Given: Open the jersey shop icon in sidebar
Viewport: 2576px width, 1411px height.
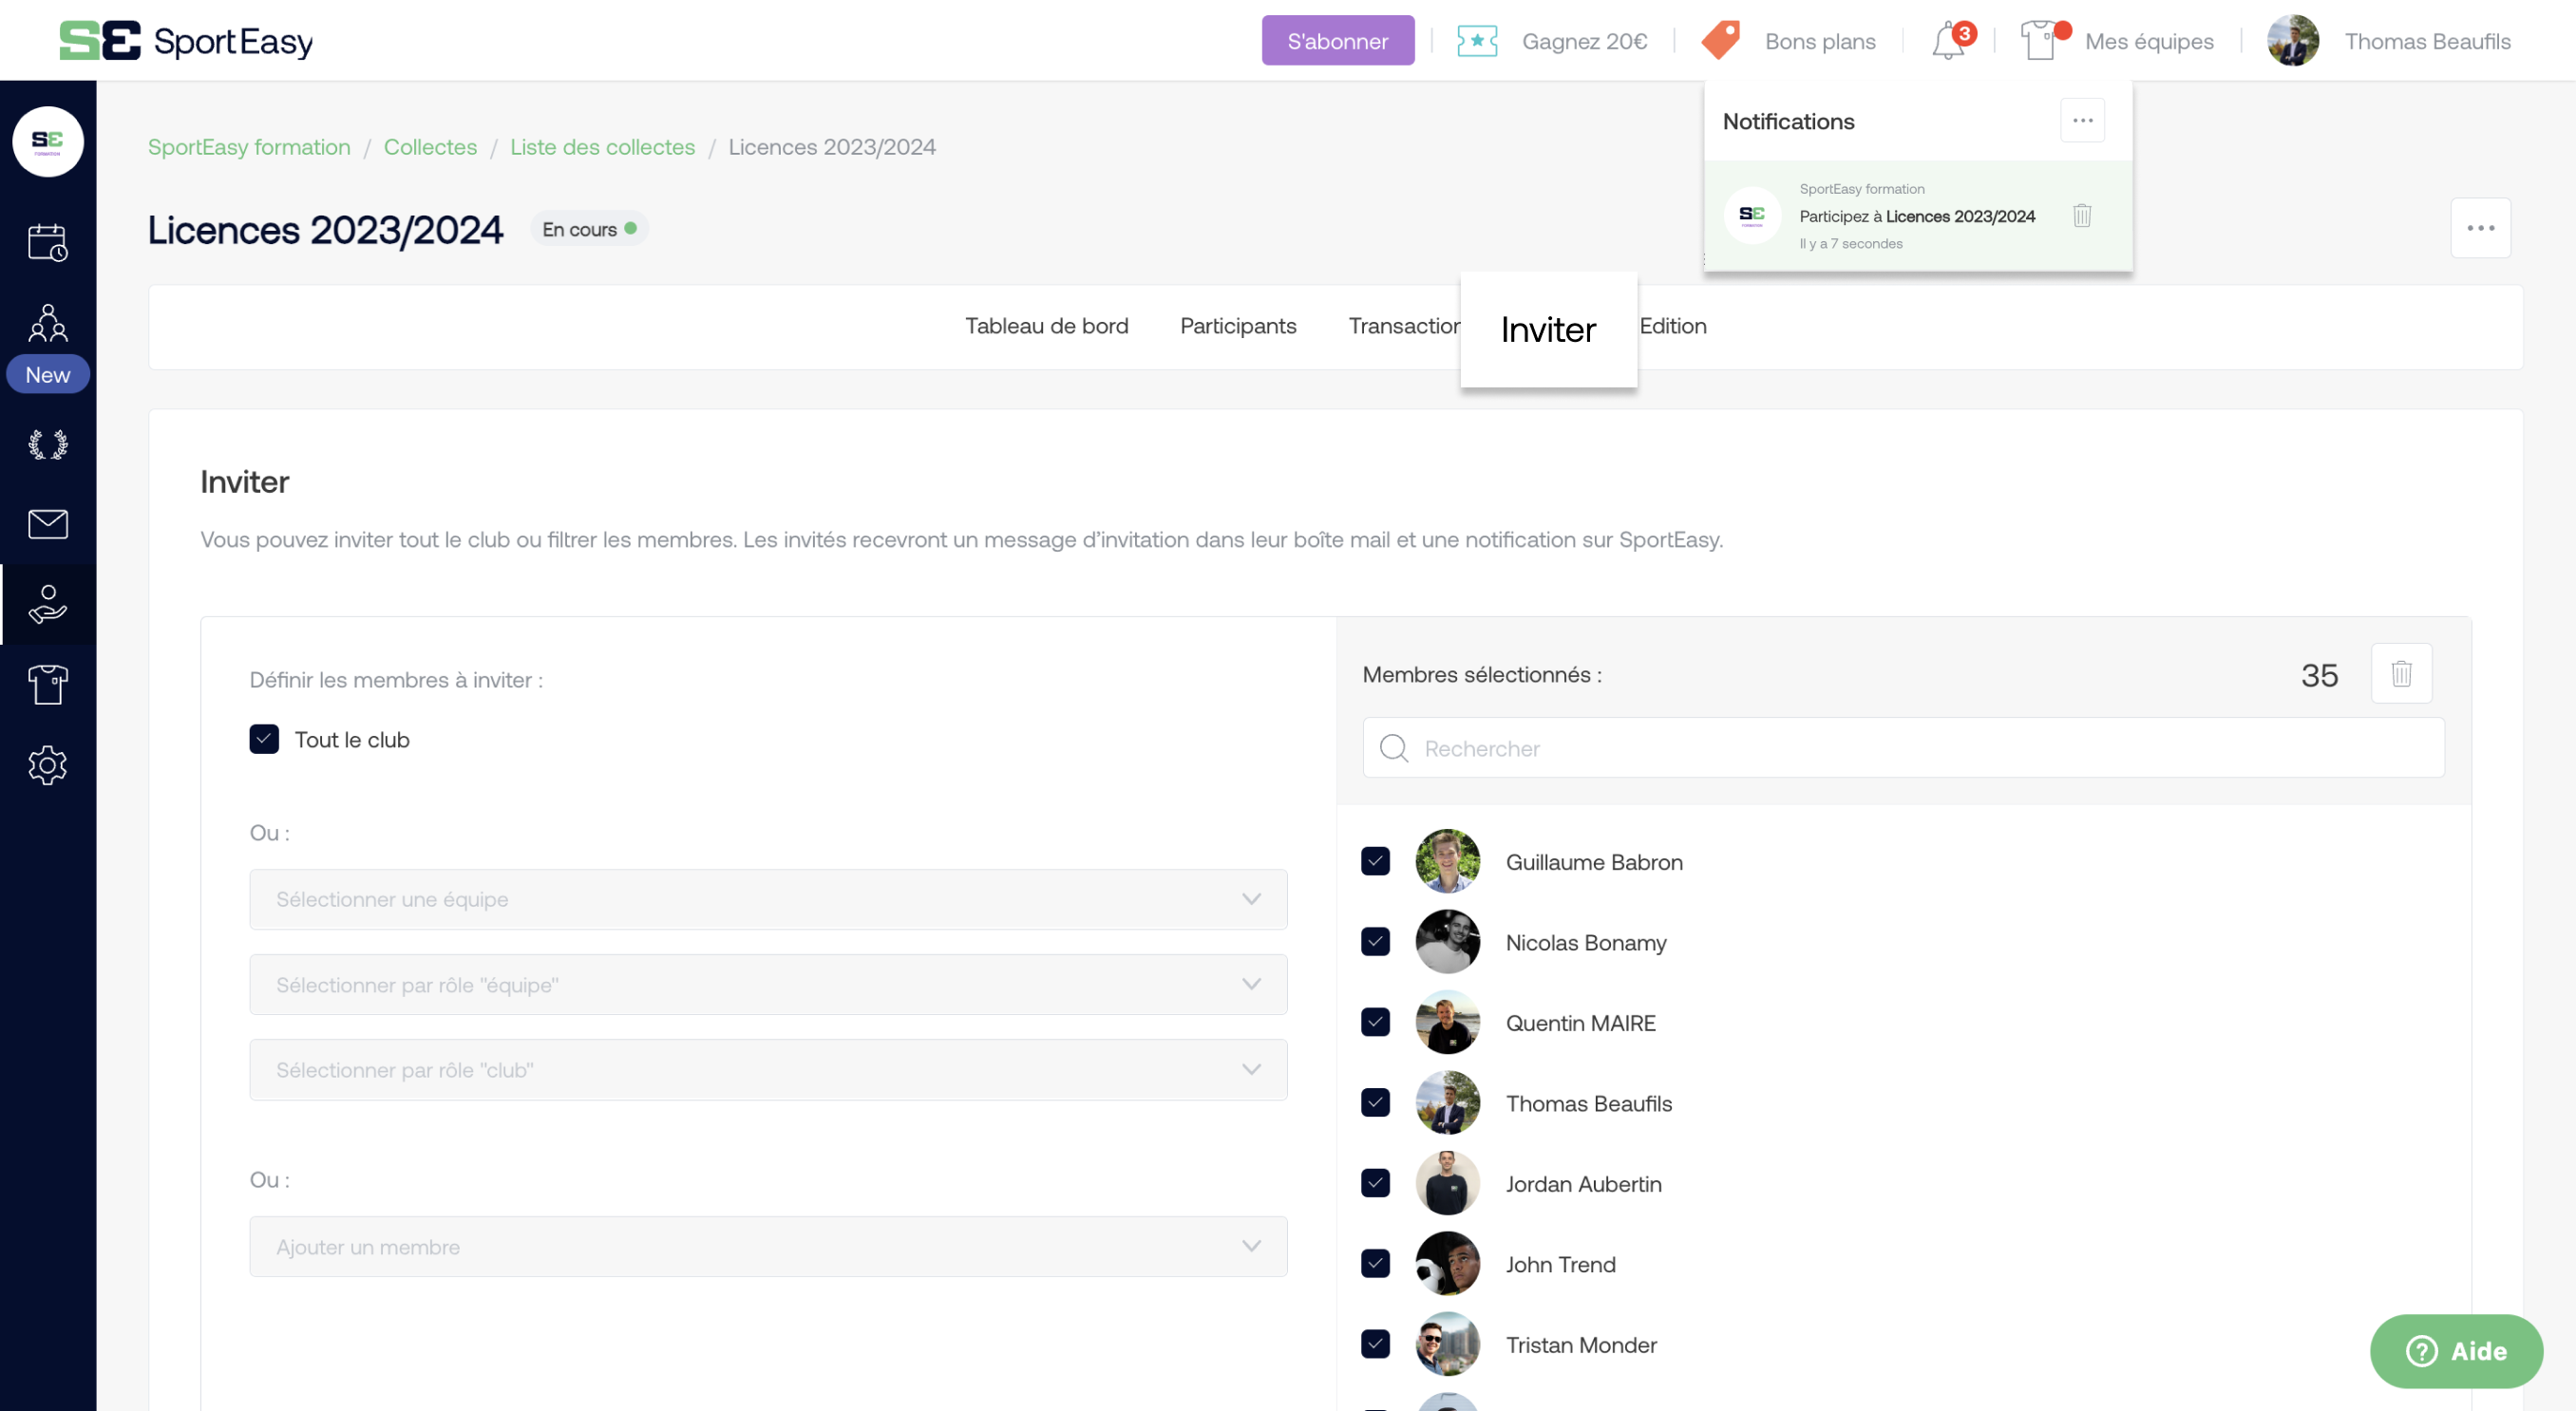Looking at the screenshot, I should 48,685.
